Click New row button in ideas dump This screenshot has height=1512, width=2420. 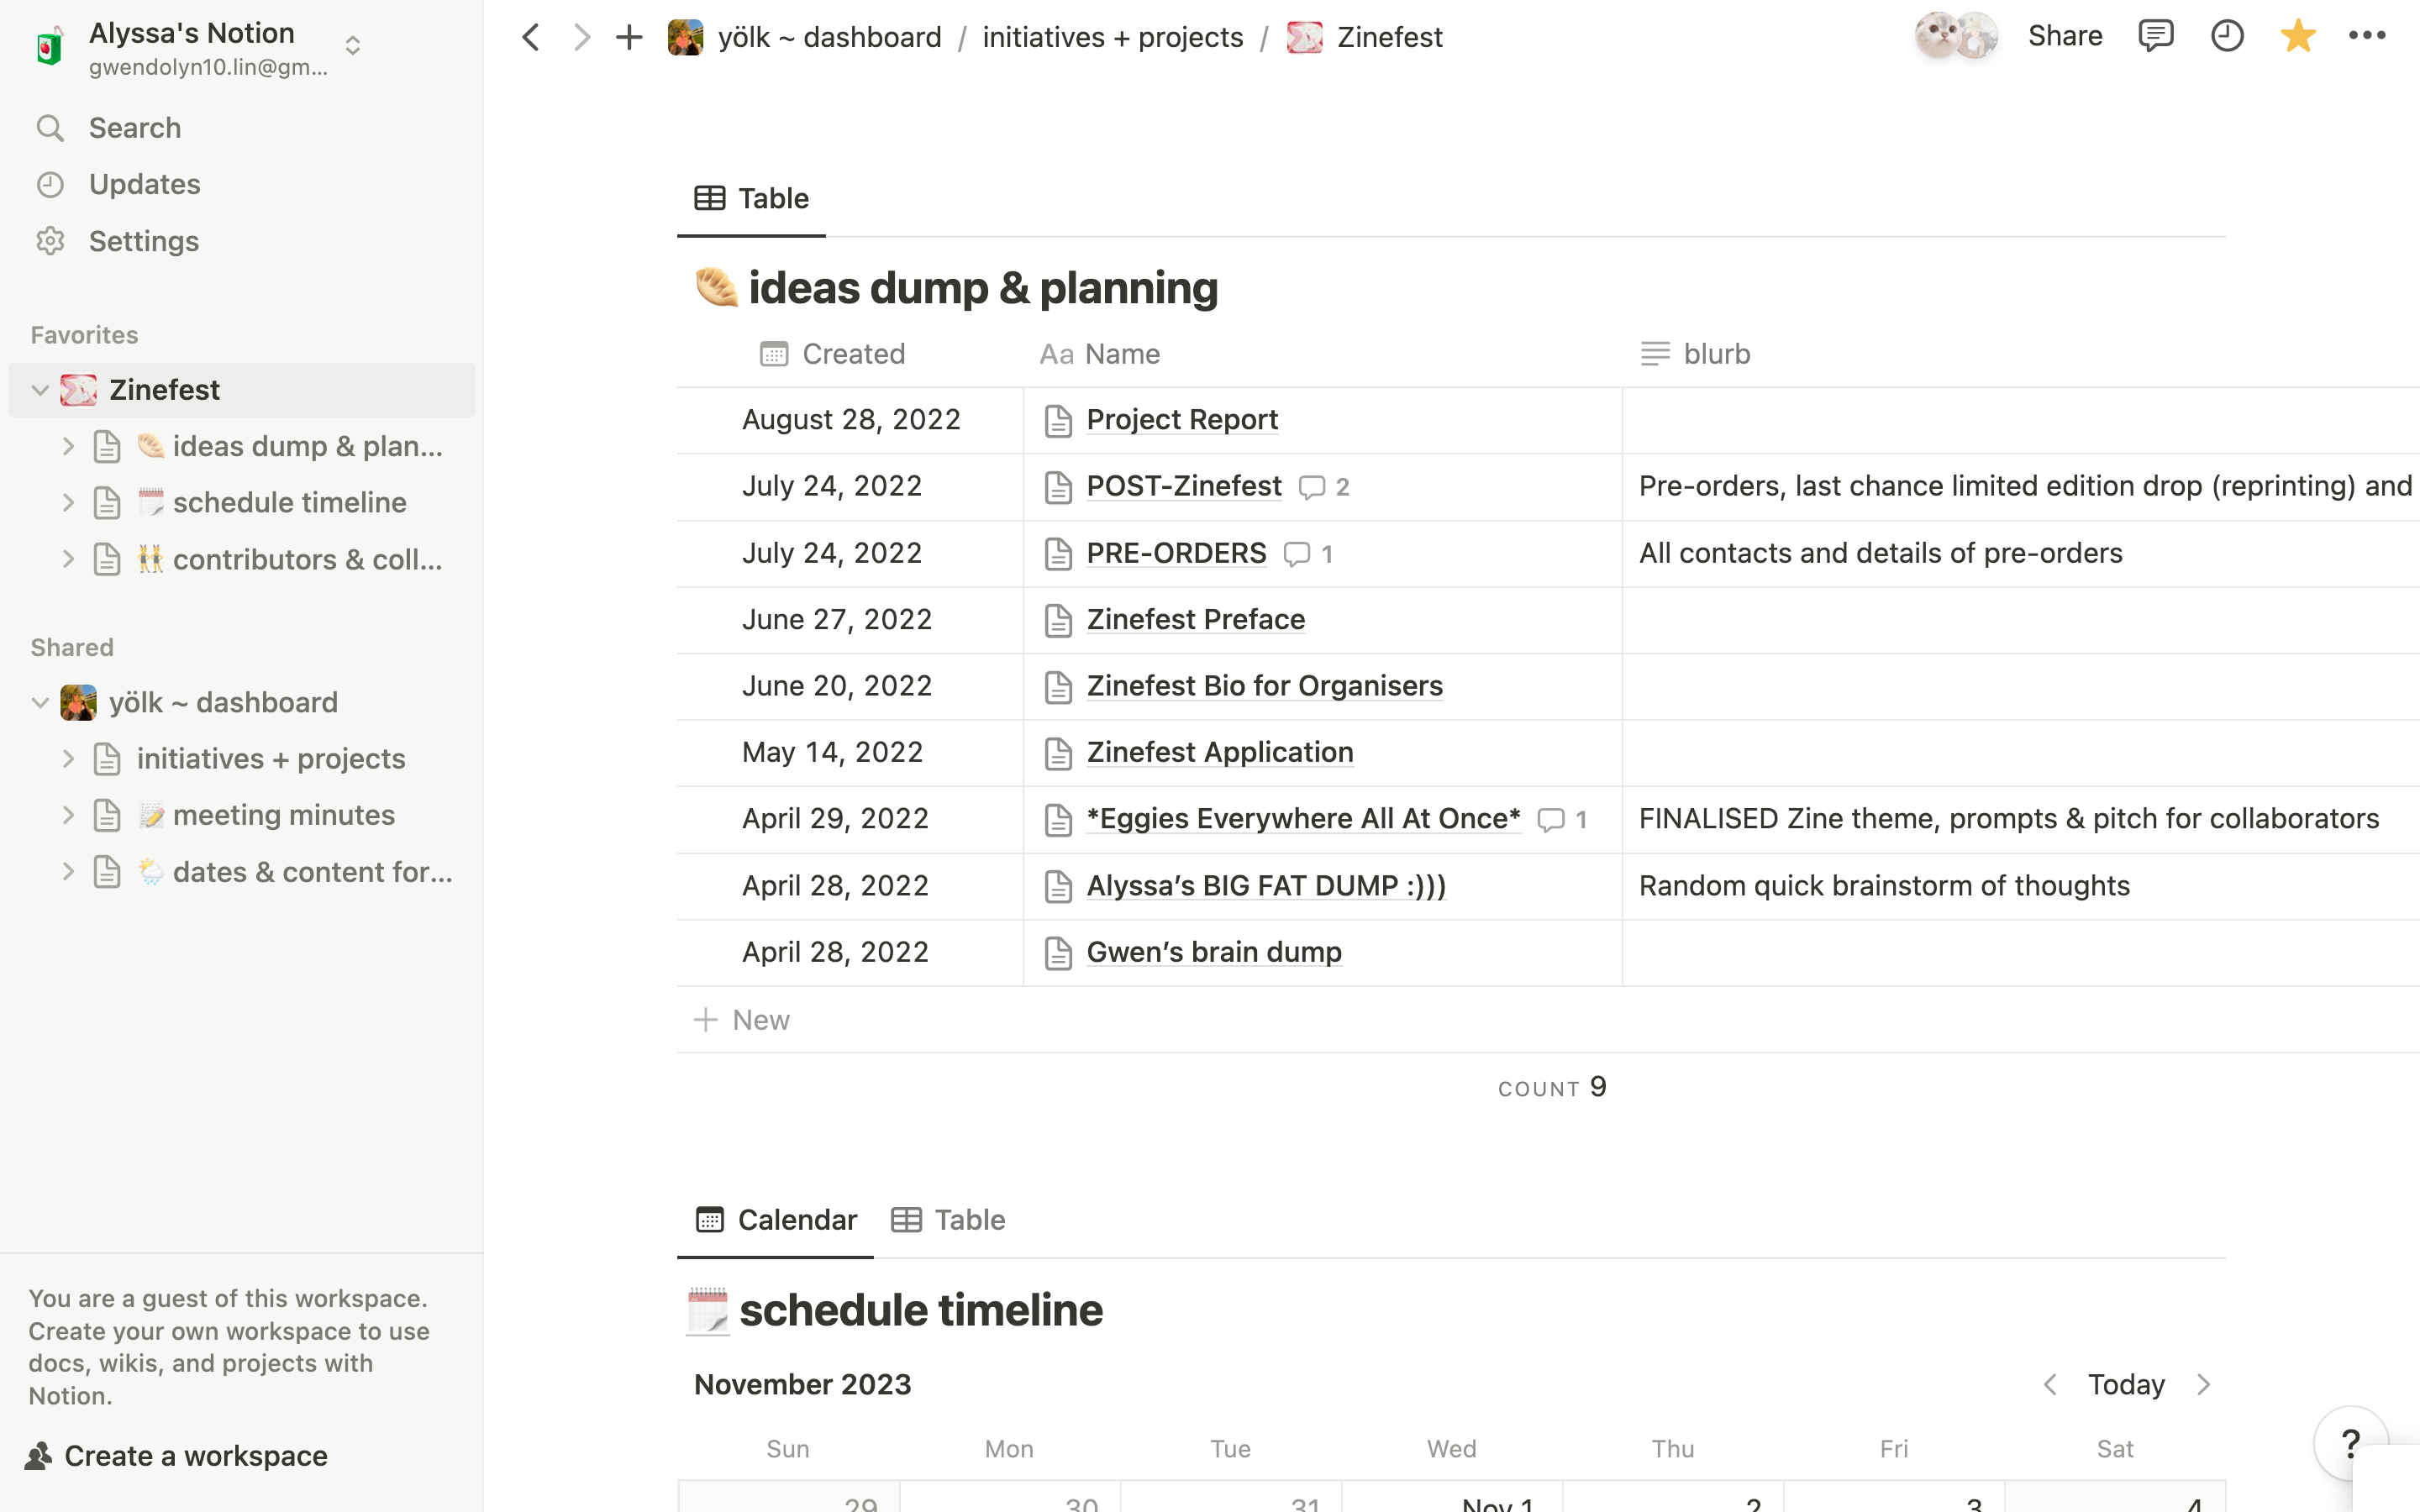pyautogui.click(x=739, y=1017)
